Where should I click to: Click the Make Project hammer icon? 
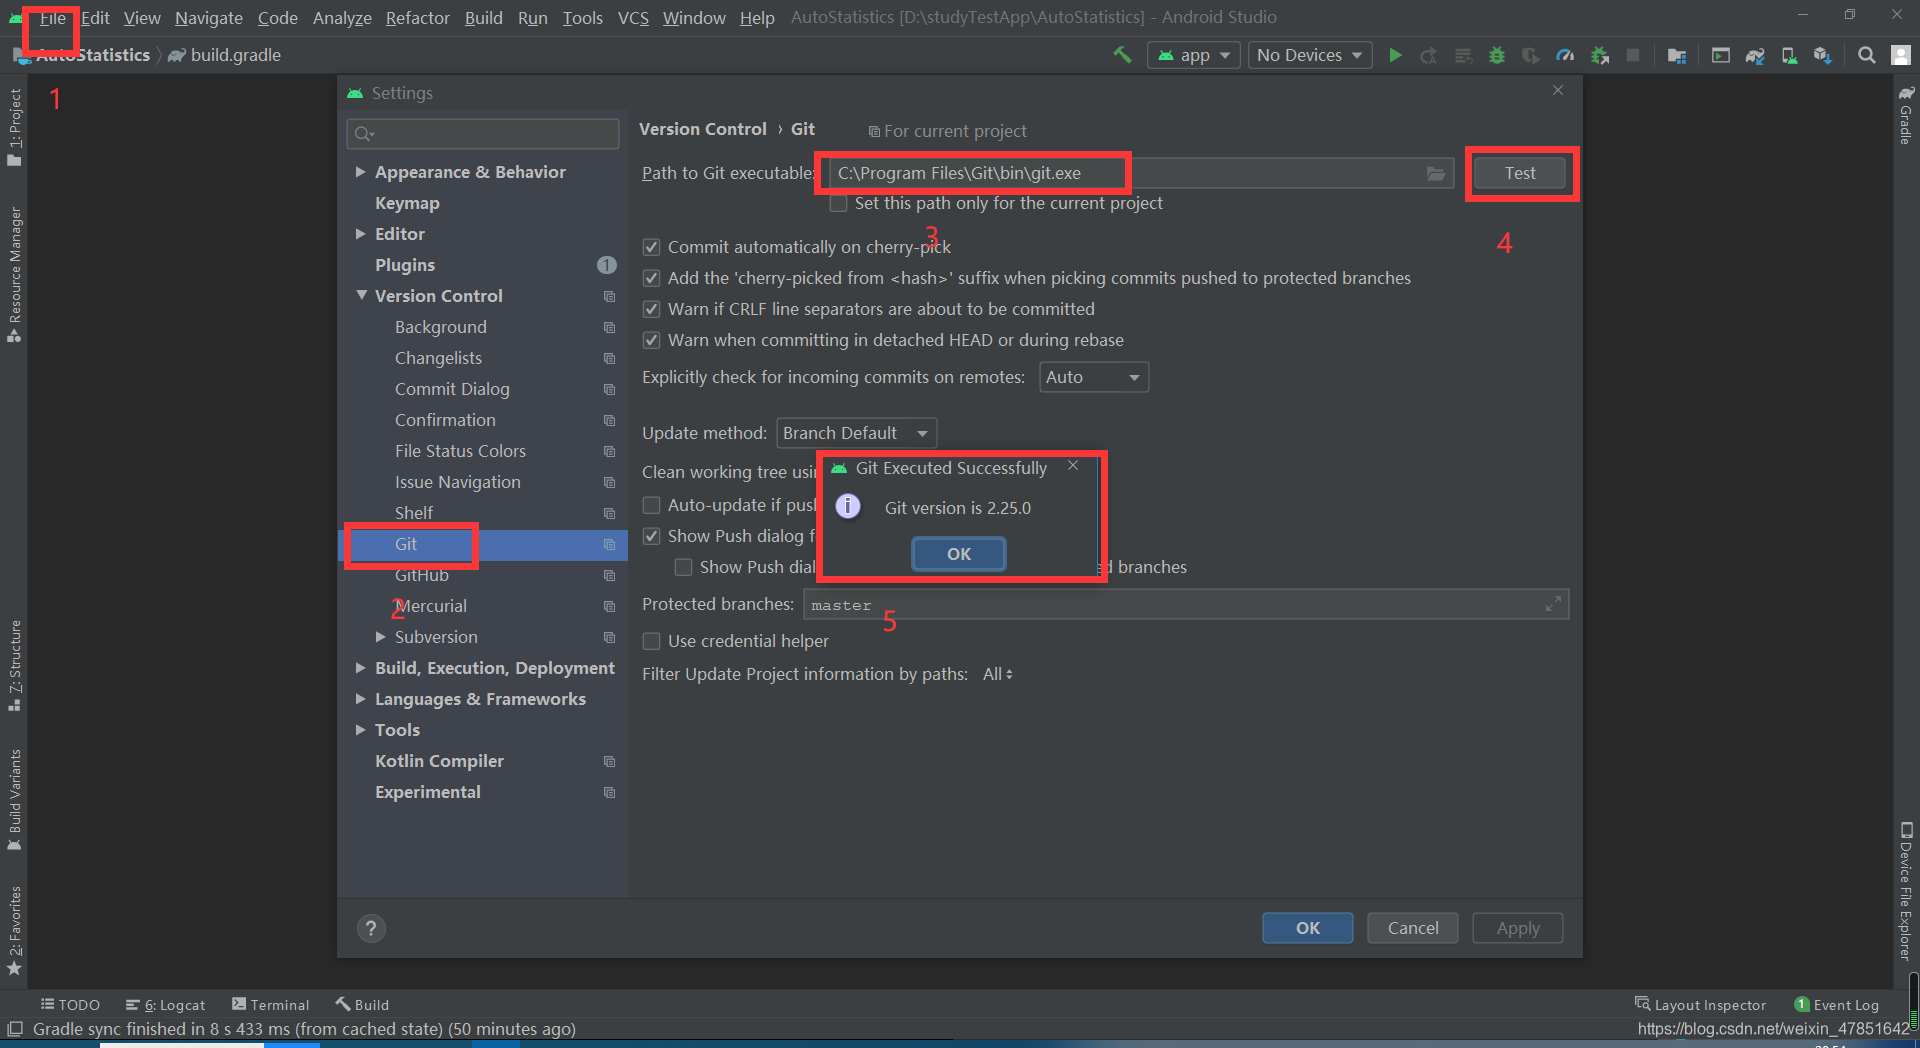click(1122, 55)
